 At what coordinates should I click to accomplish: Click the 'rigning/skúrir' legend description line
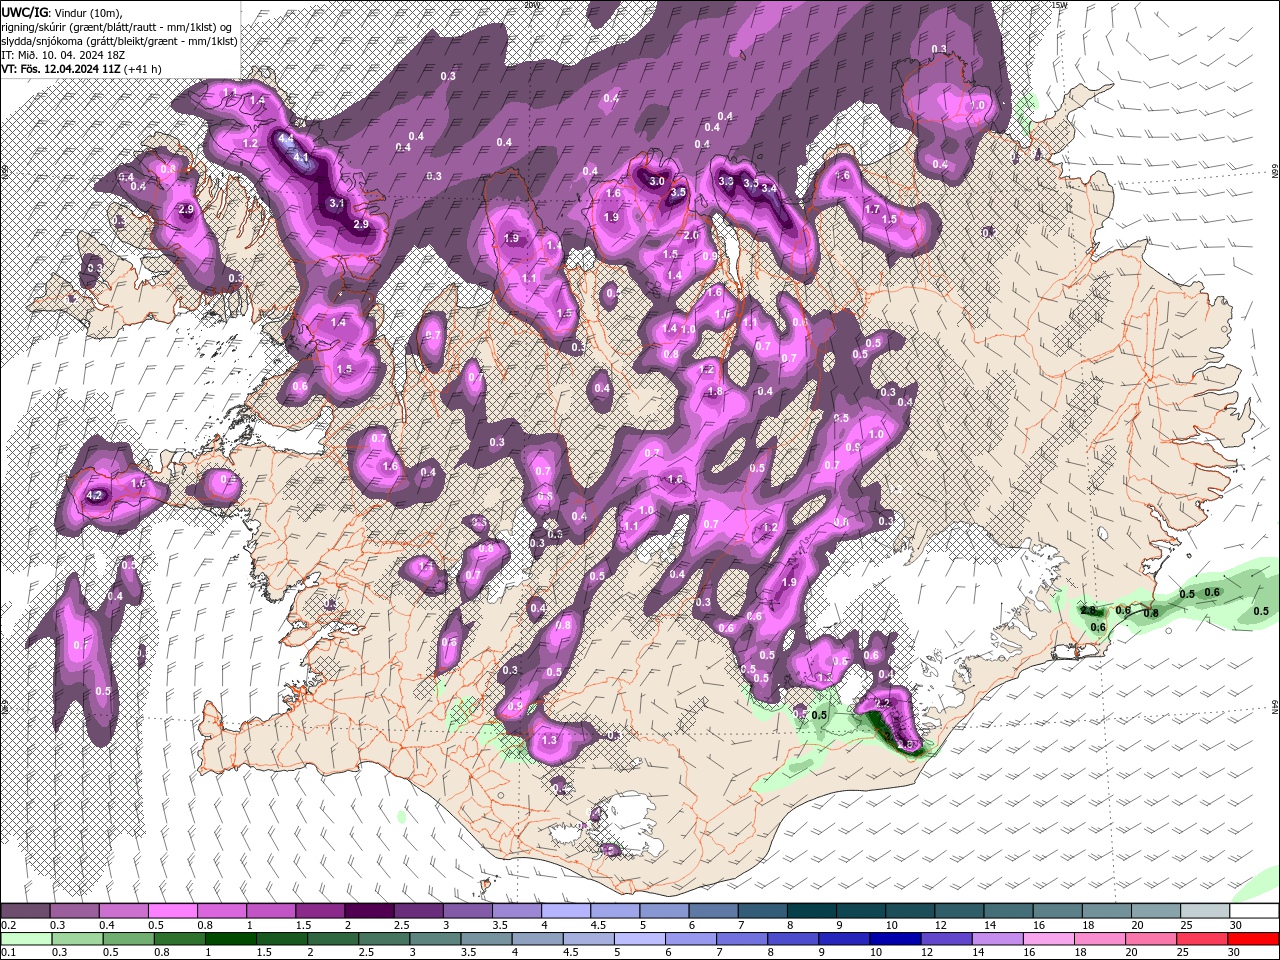[x=117, y=26]
